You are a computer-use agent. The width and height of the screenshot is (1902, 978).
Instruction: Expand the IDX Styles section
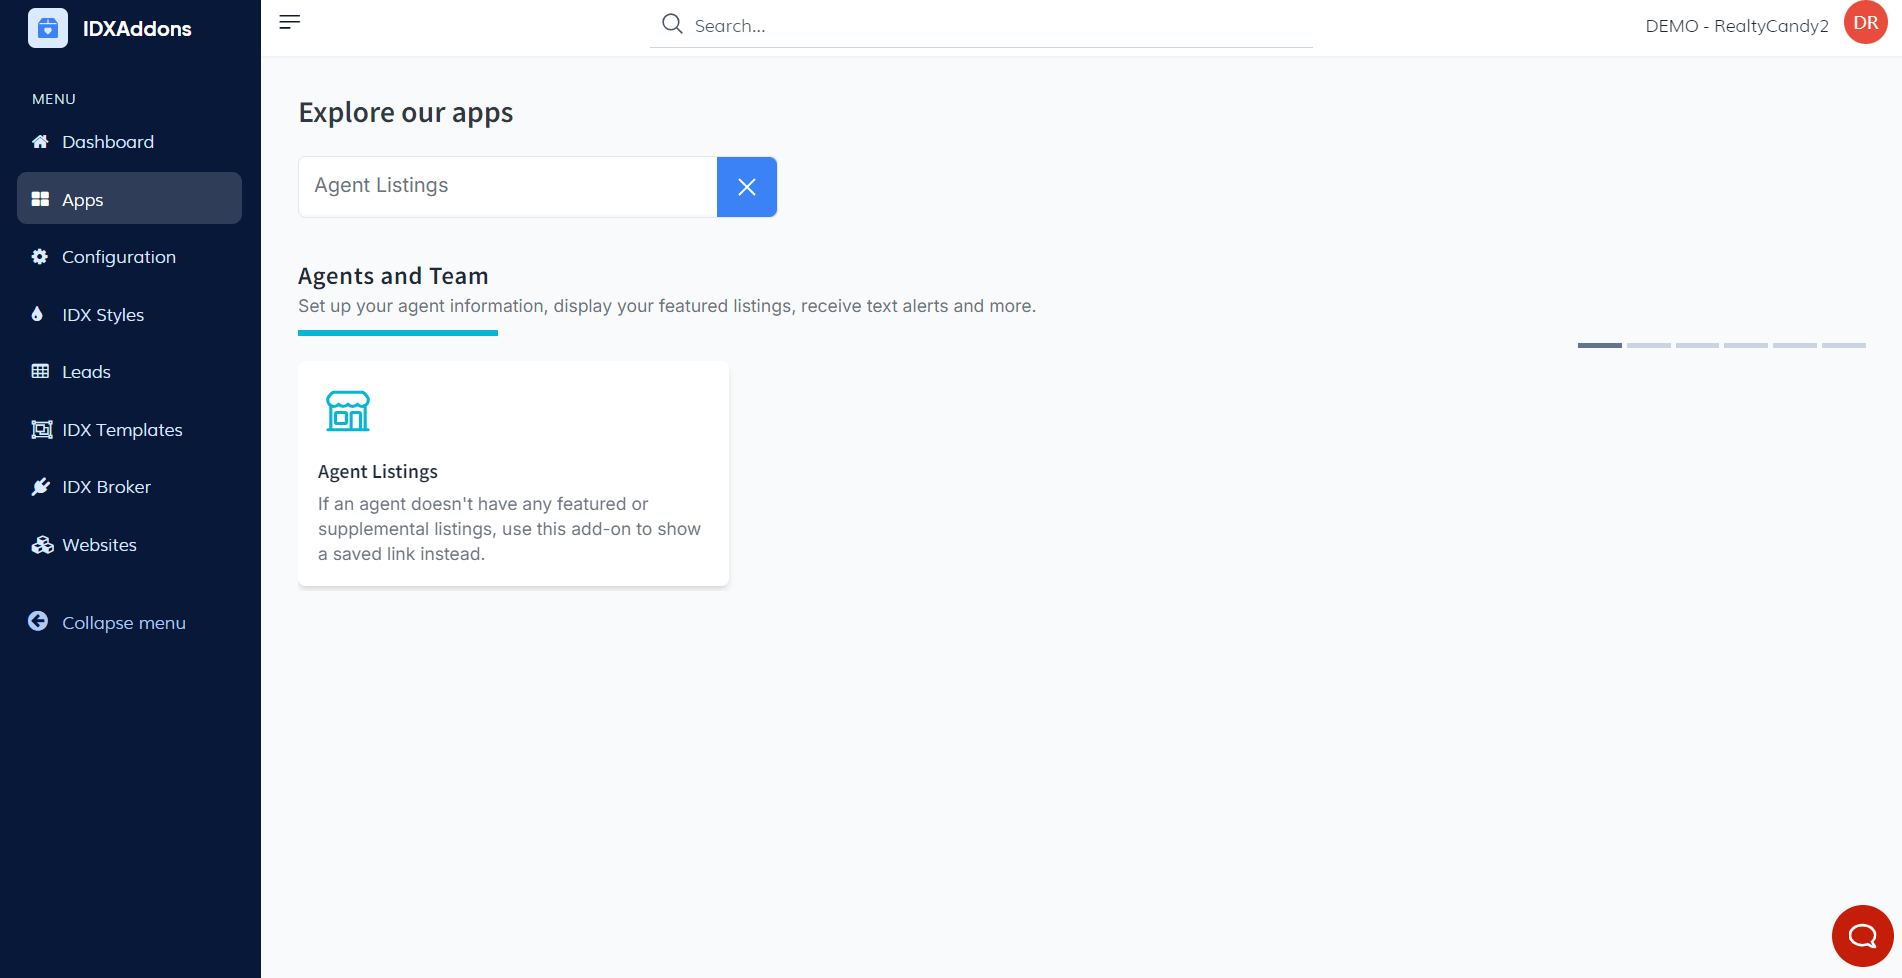(x=103, y=315)
